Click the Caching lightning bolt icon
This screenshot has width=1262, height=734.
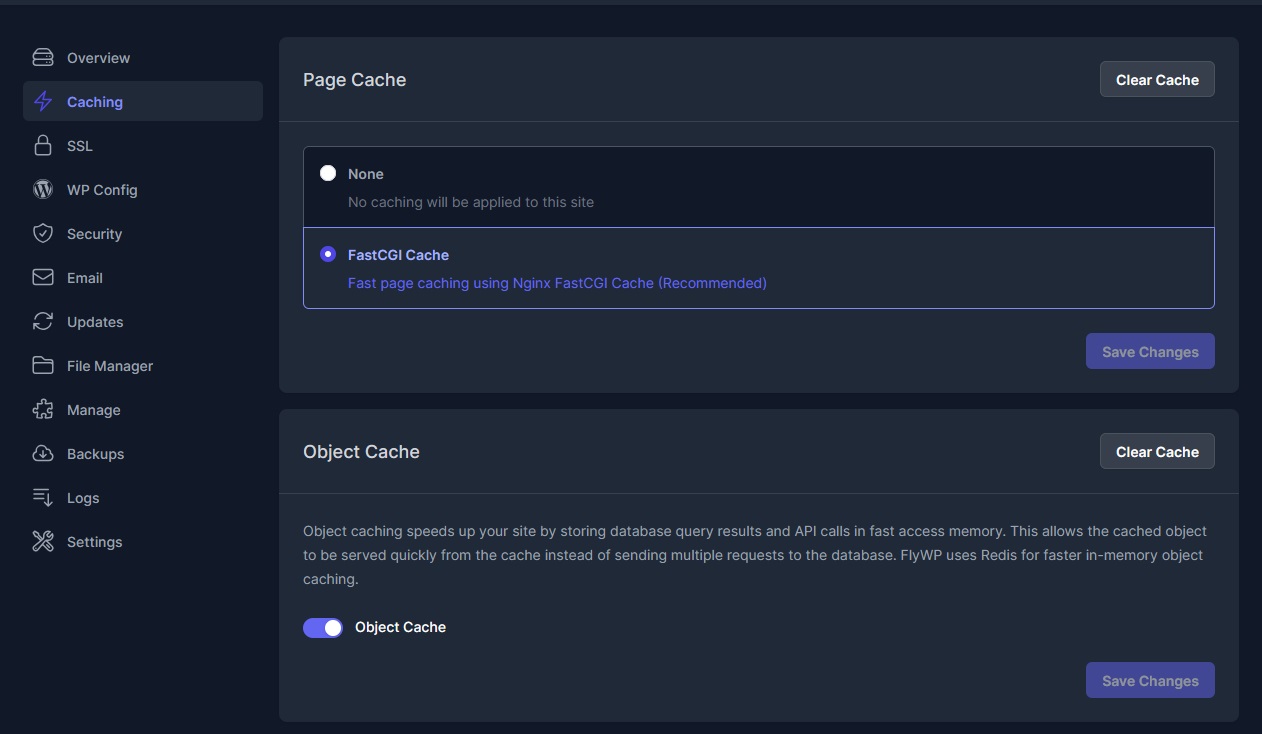tap(43, 102)
